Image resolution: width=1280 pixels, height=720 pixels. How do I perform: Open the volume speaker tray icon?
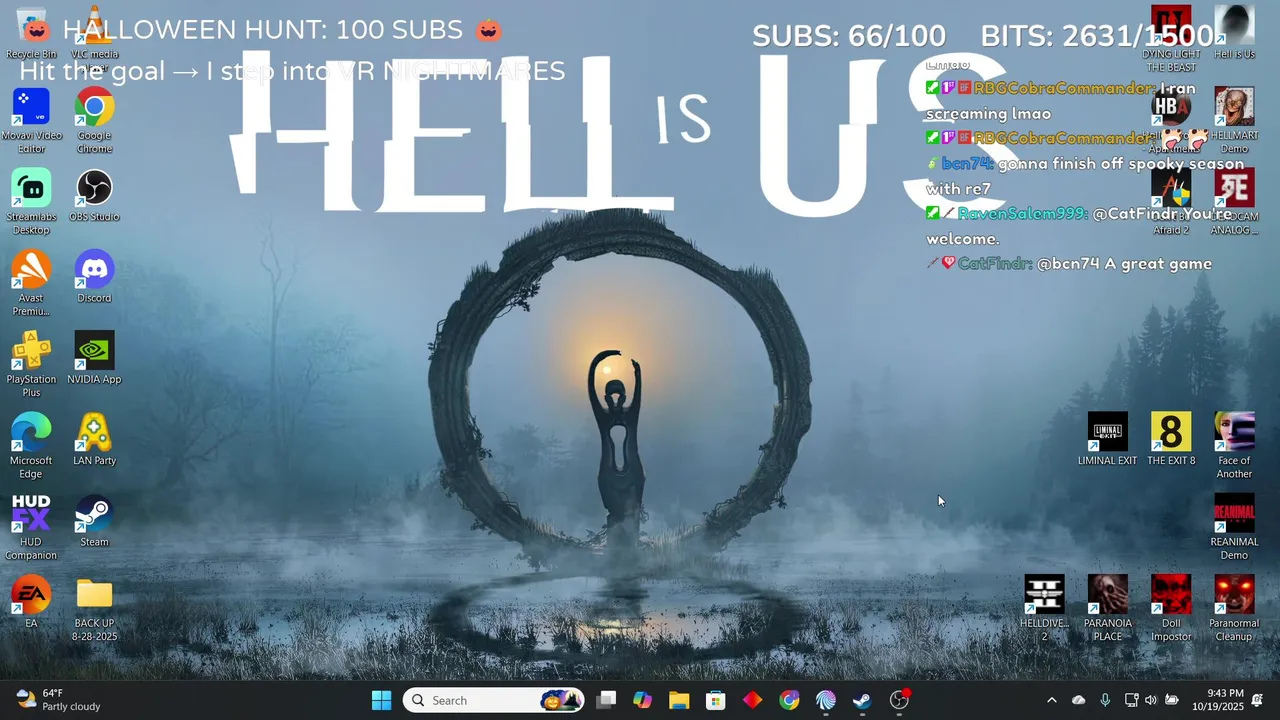pyautogui.click(x=1151, y=700)
